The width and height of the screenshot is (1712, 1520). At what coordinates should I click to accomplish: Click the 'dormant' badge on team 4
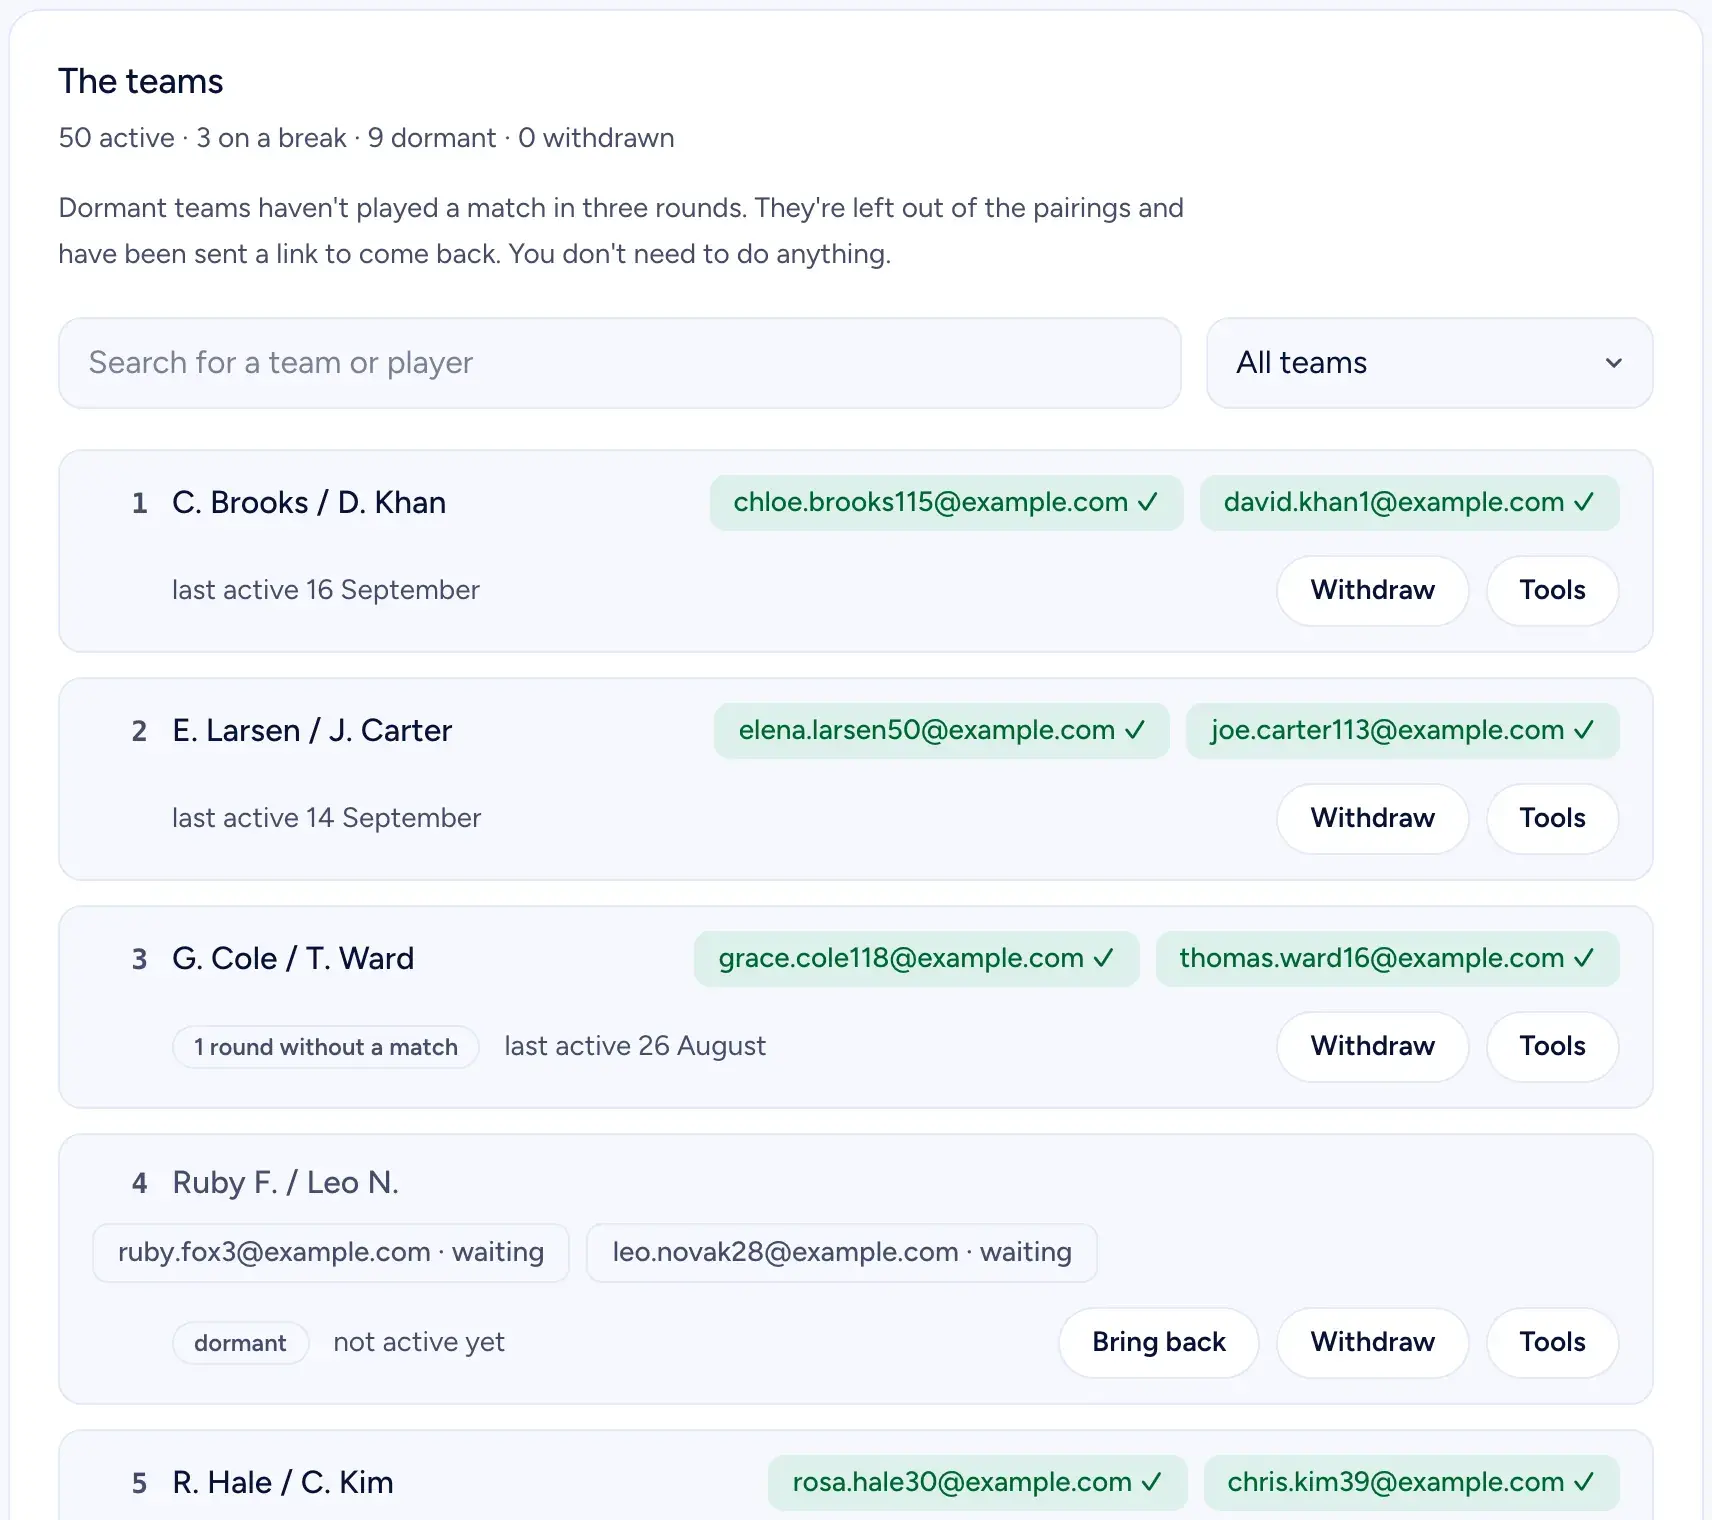240,1343
